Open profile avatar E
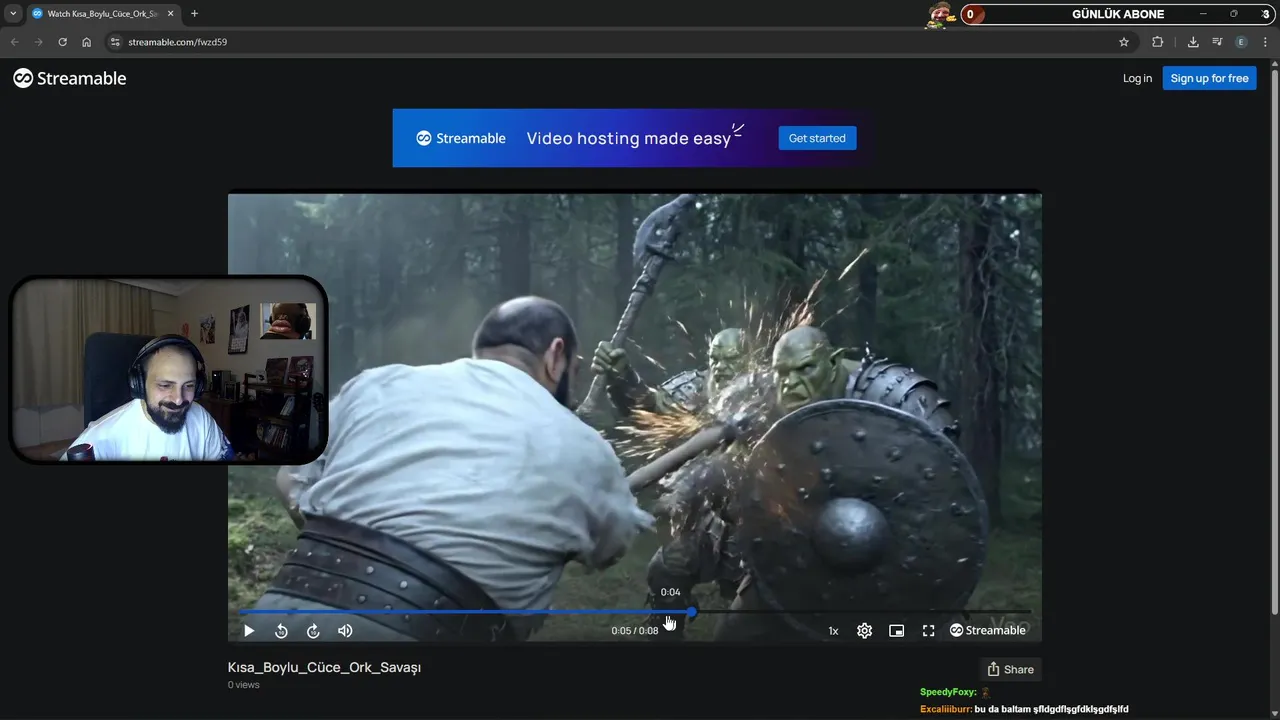This screenshot has width=1280, height=720. pos(1241,42)
